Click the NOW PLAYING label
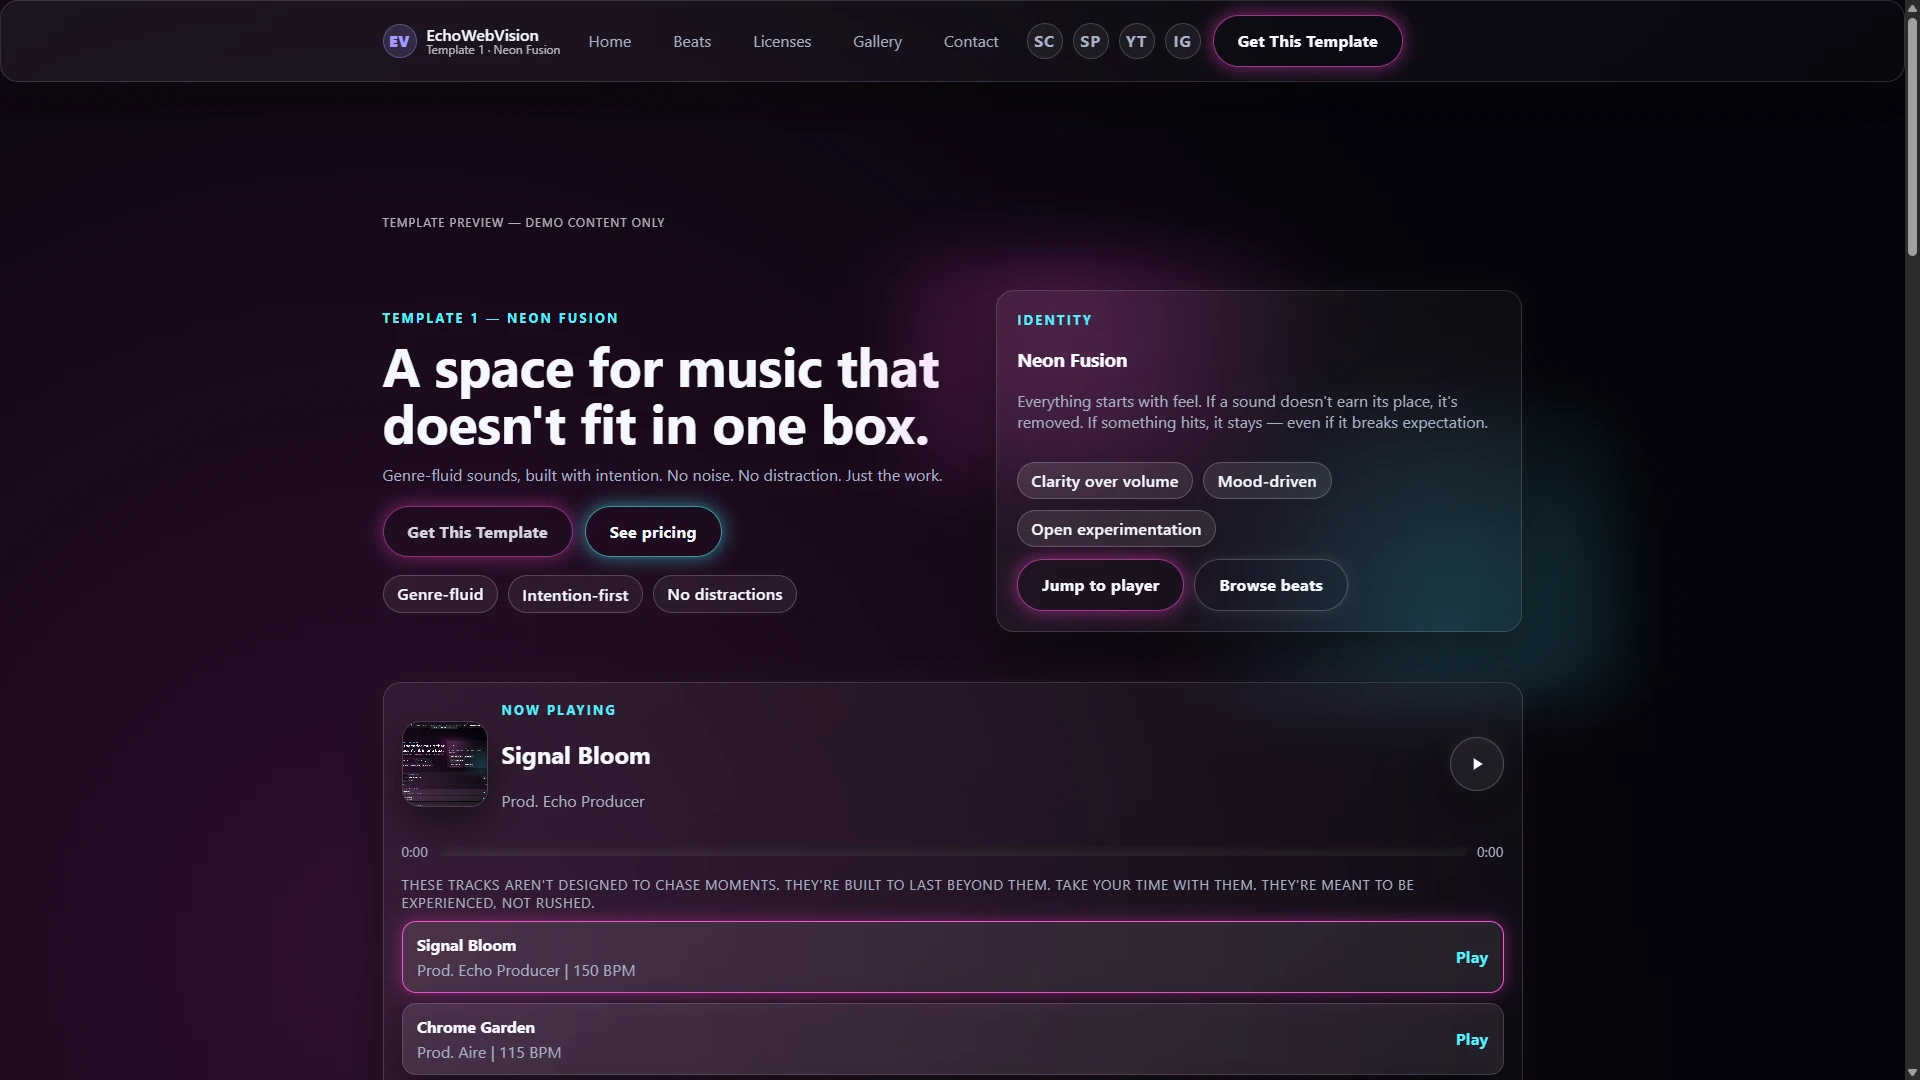1920x1080 pixels. [x=558, y=710]
